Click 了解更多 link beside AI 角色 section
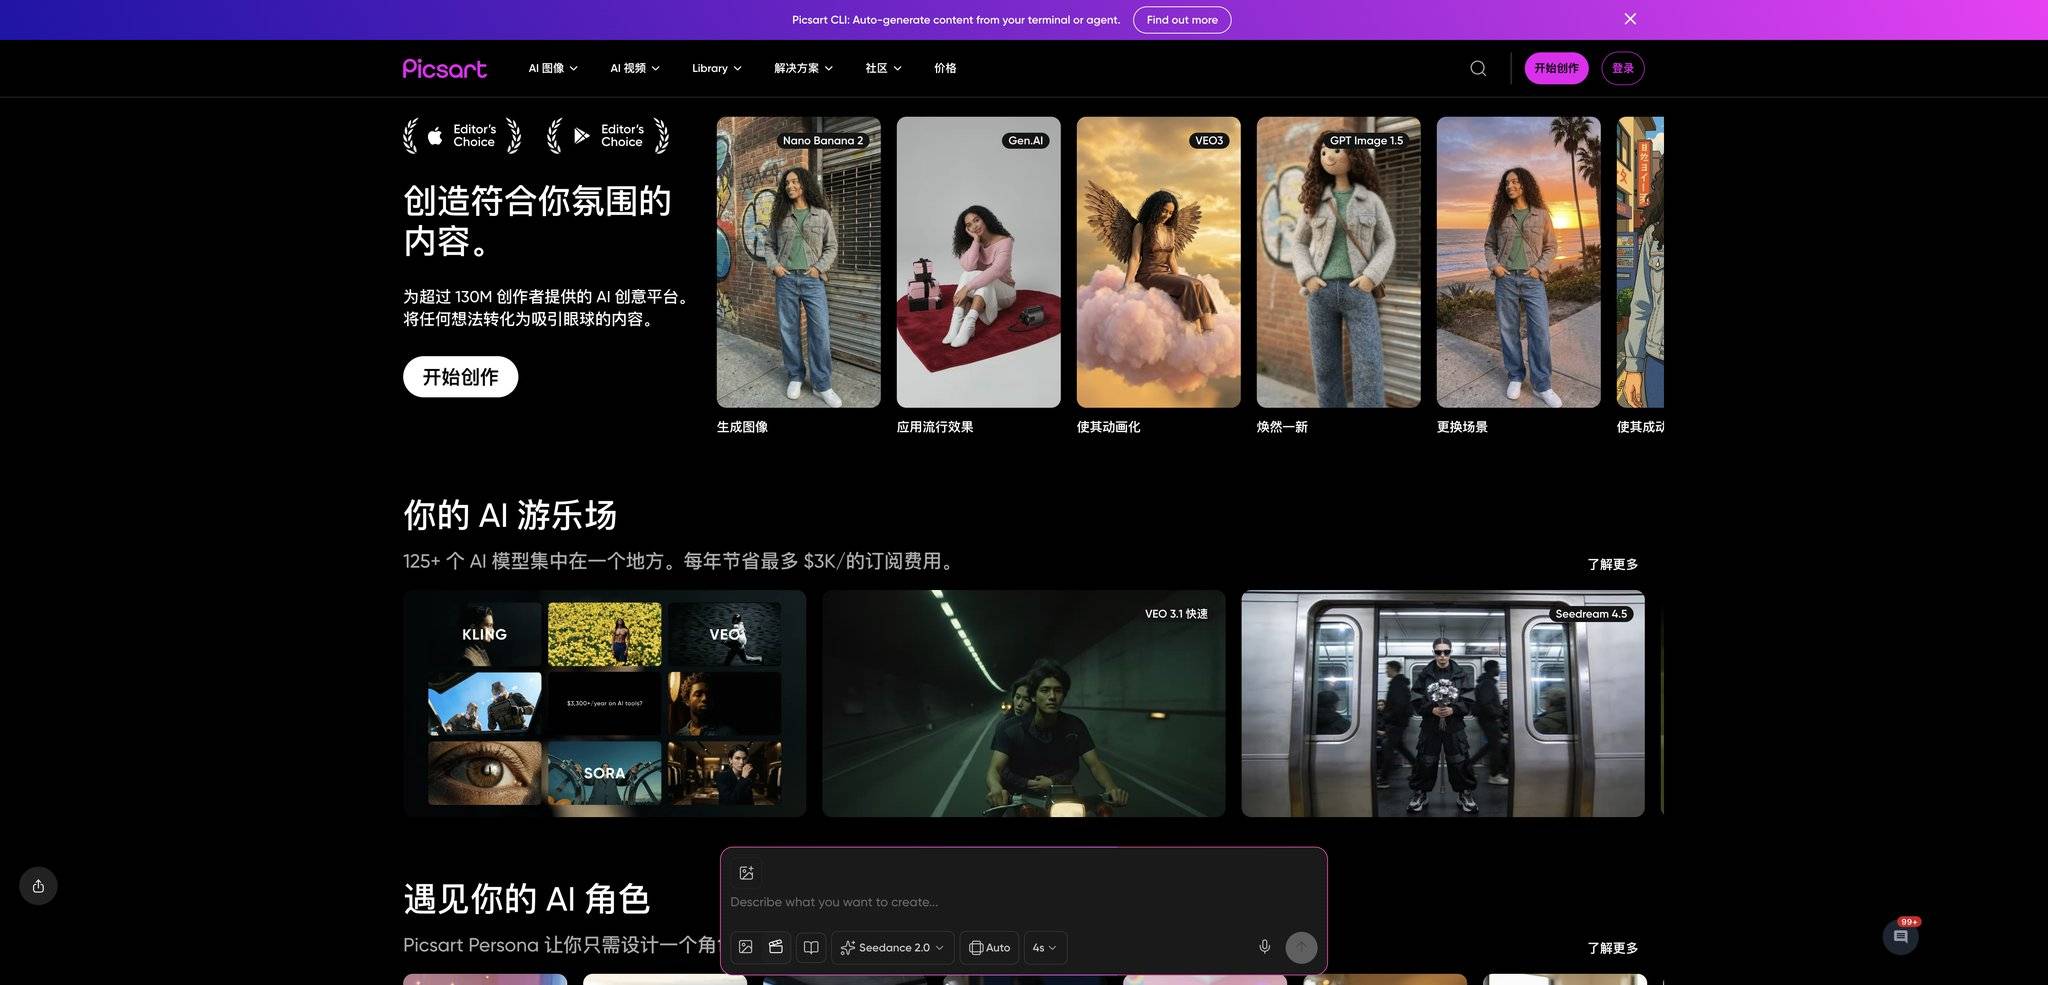The image size is (2048, 985). [1612, 948]
